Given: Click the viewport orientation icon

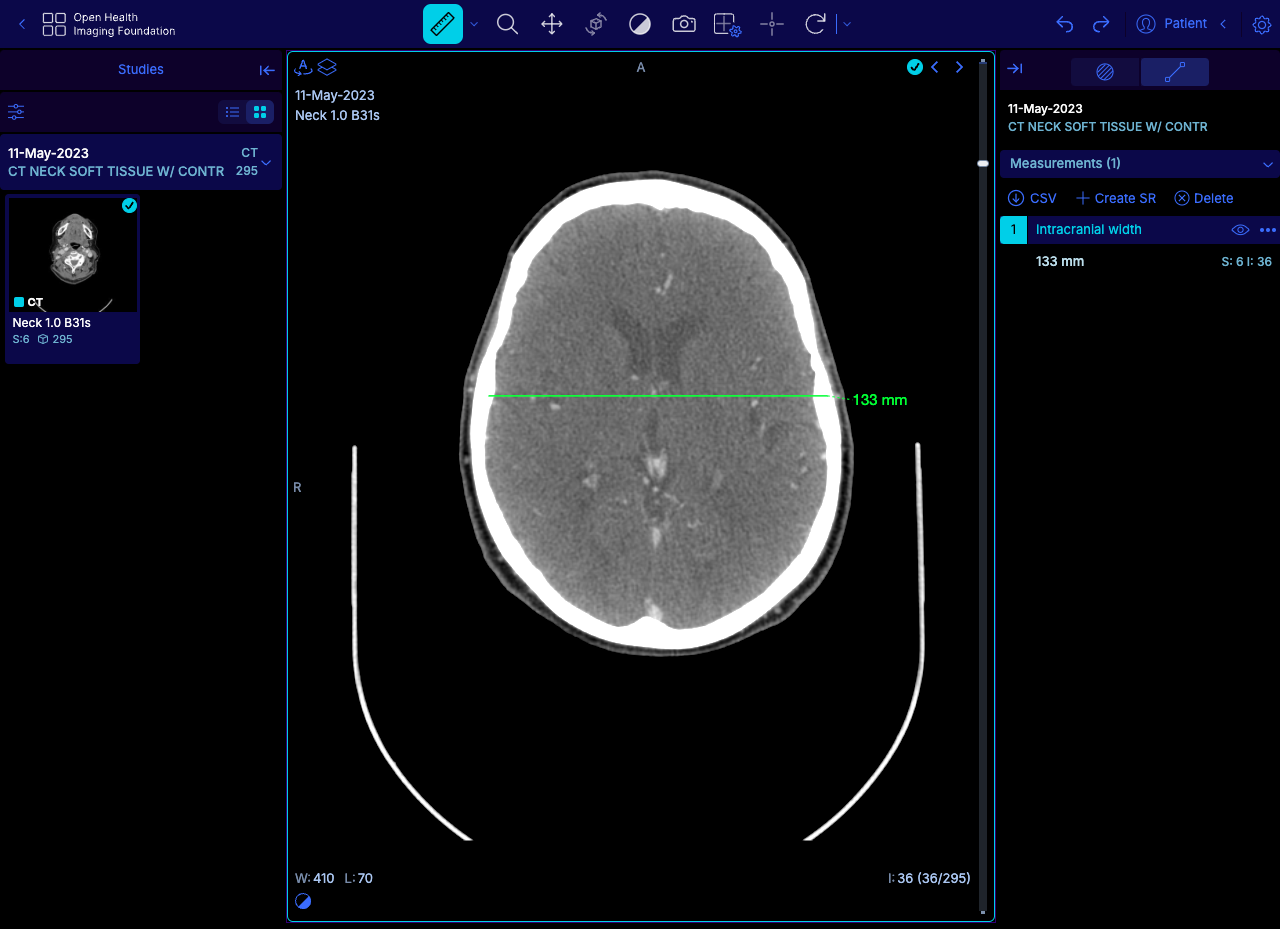Looking at the screenshot, I should click(x=303, y=67).
